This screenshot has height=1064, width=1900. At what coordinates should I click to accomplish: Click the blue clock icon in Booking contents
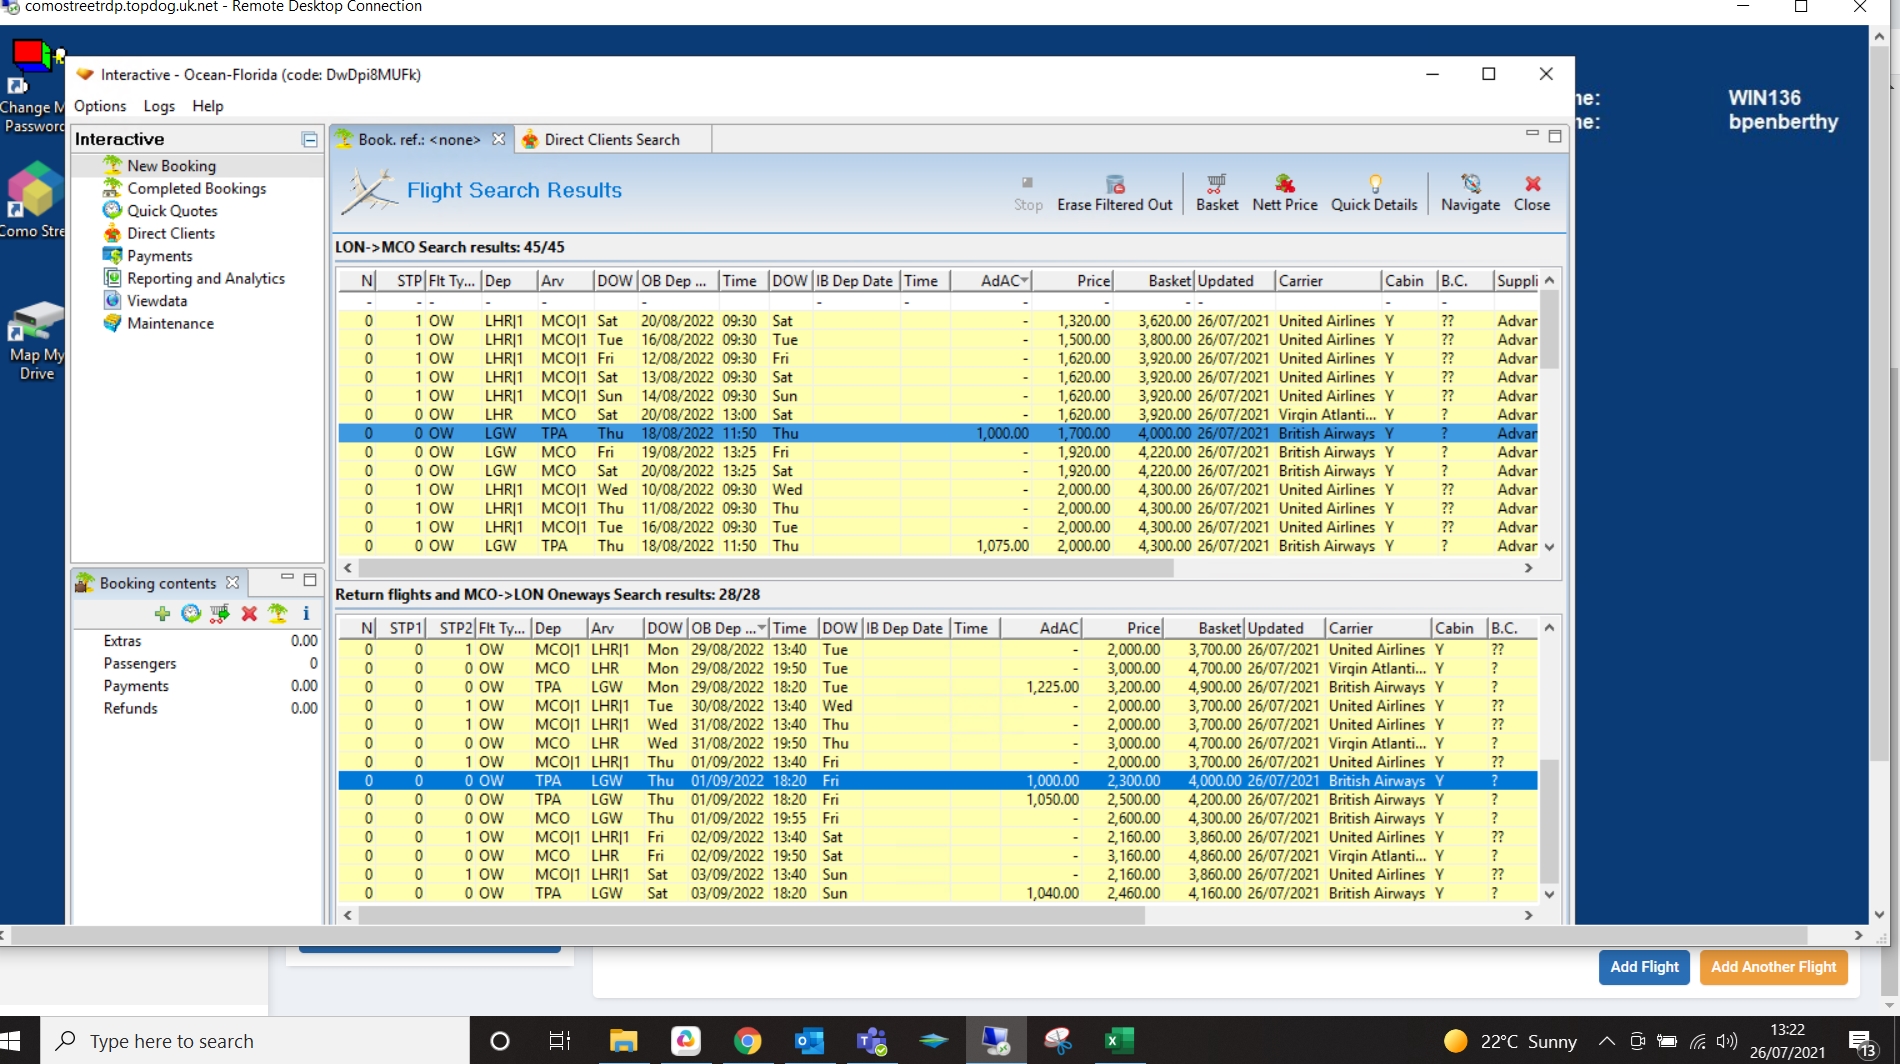pyautogui.click(x=191, y=613)
